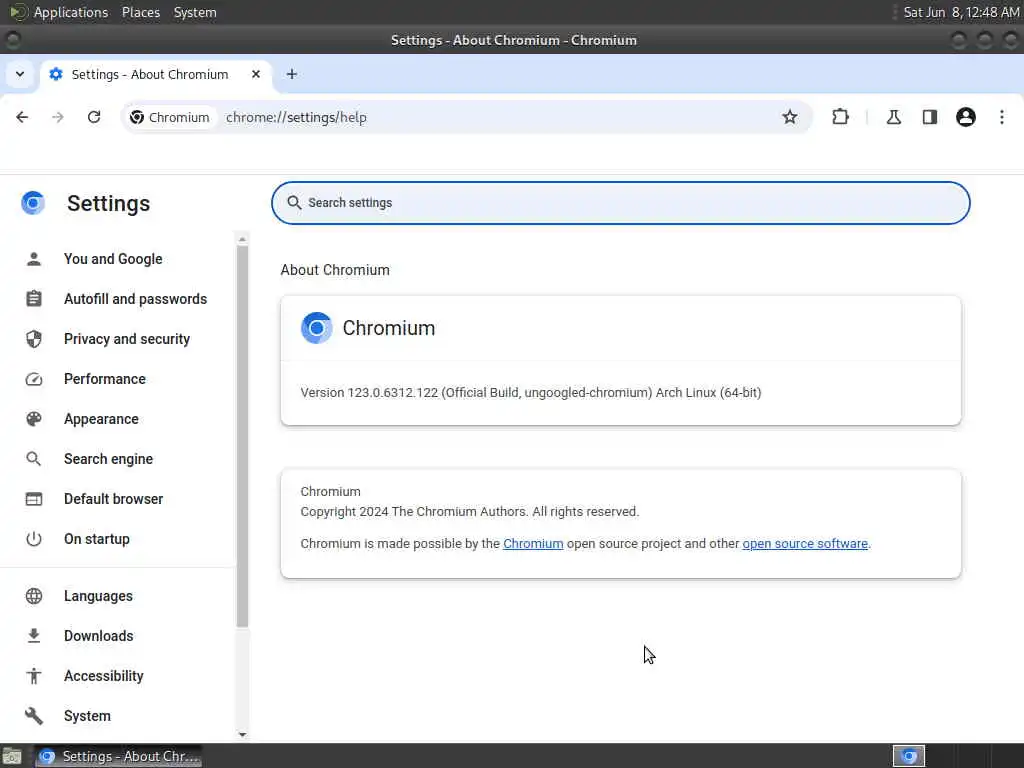Open Privacy and security settings

click(x=127, y=339)
